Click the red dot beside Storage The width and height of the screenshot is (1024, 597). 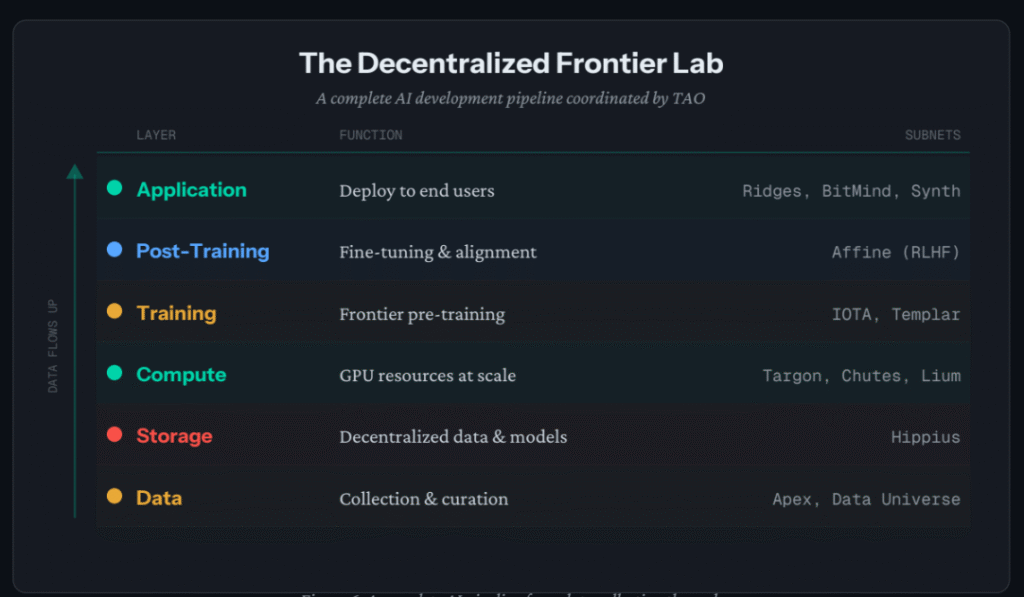(x=115, y=435)
